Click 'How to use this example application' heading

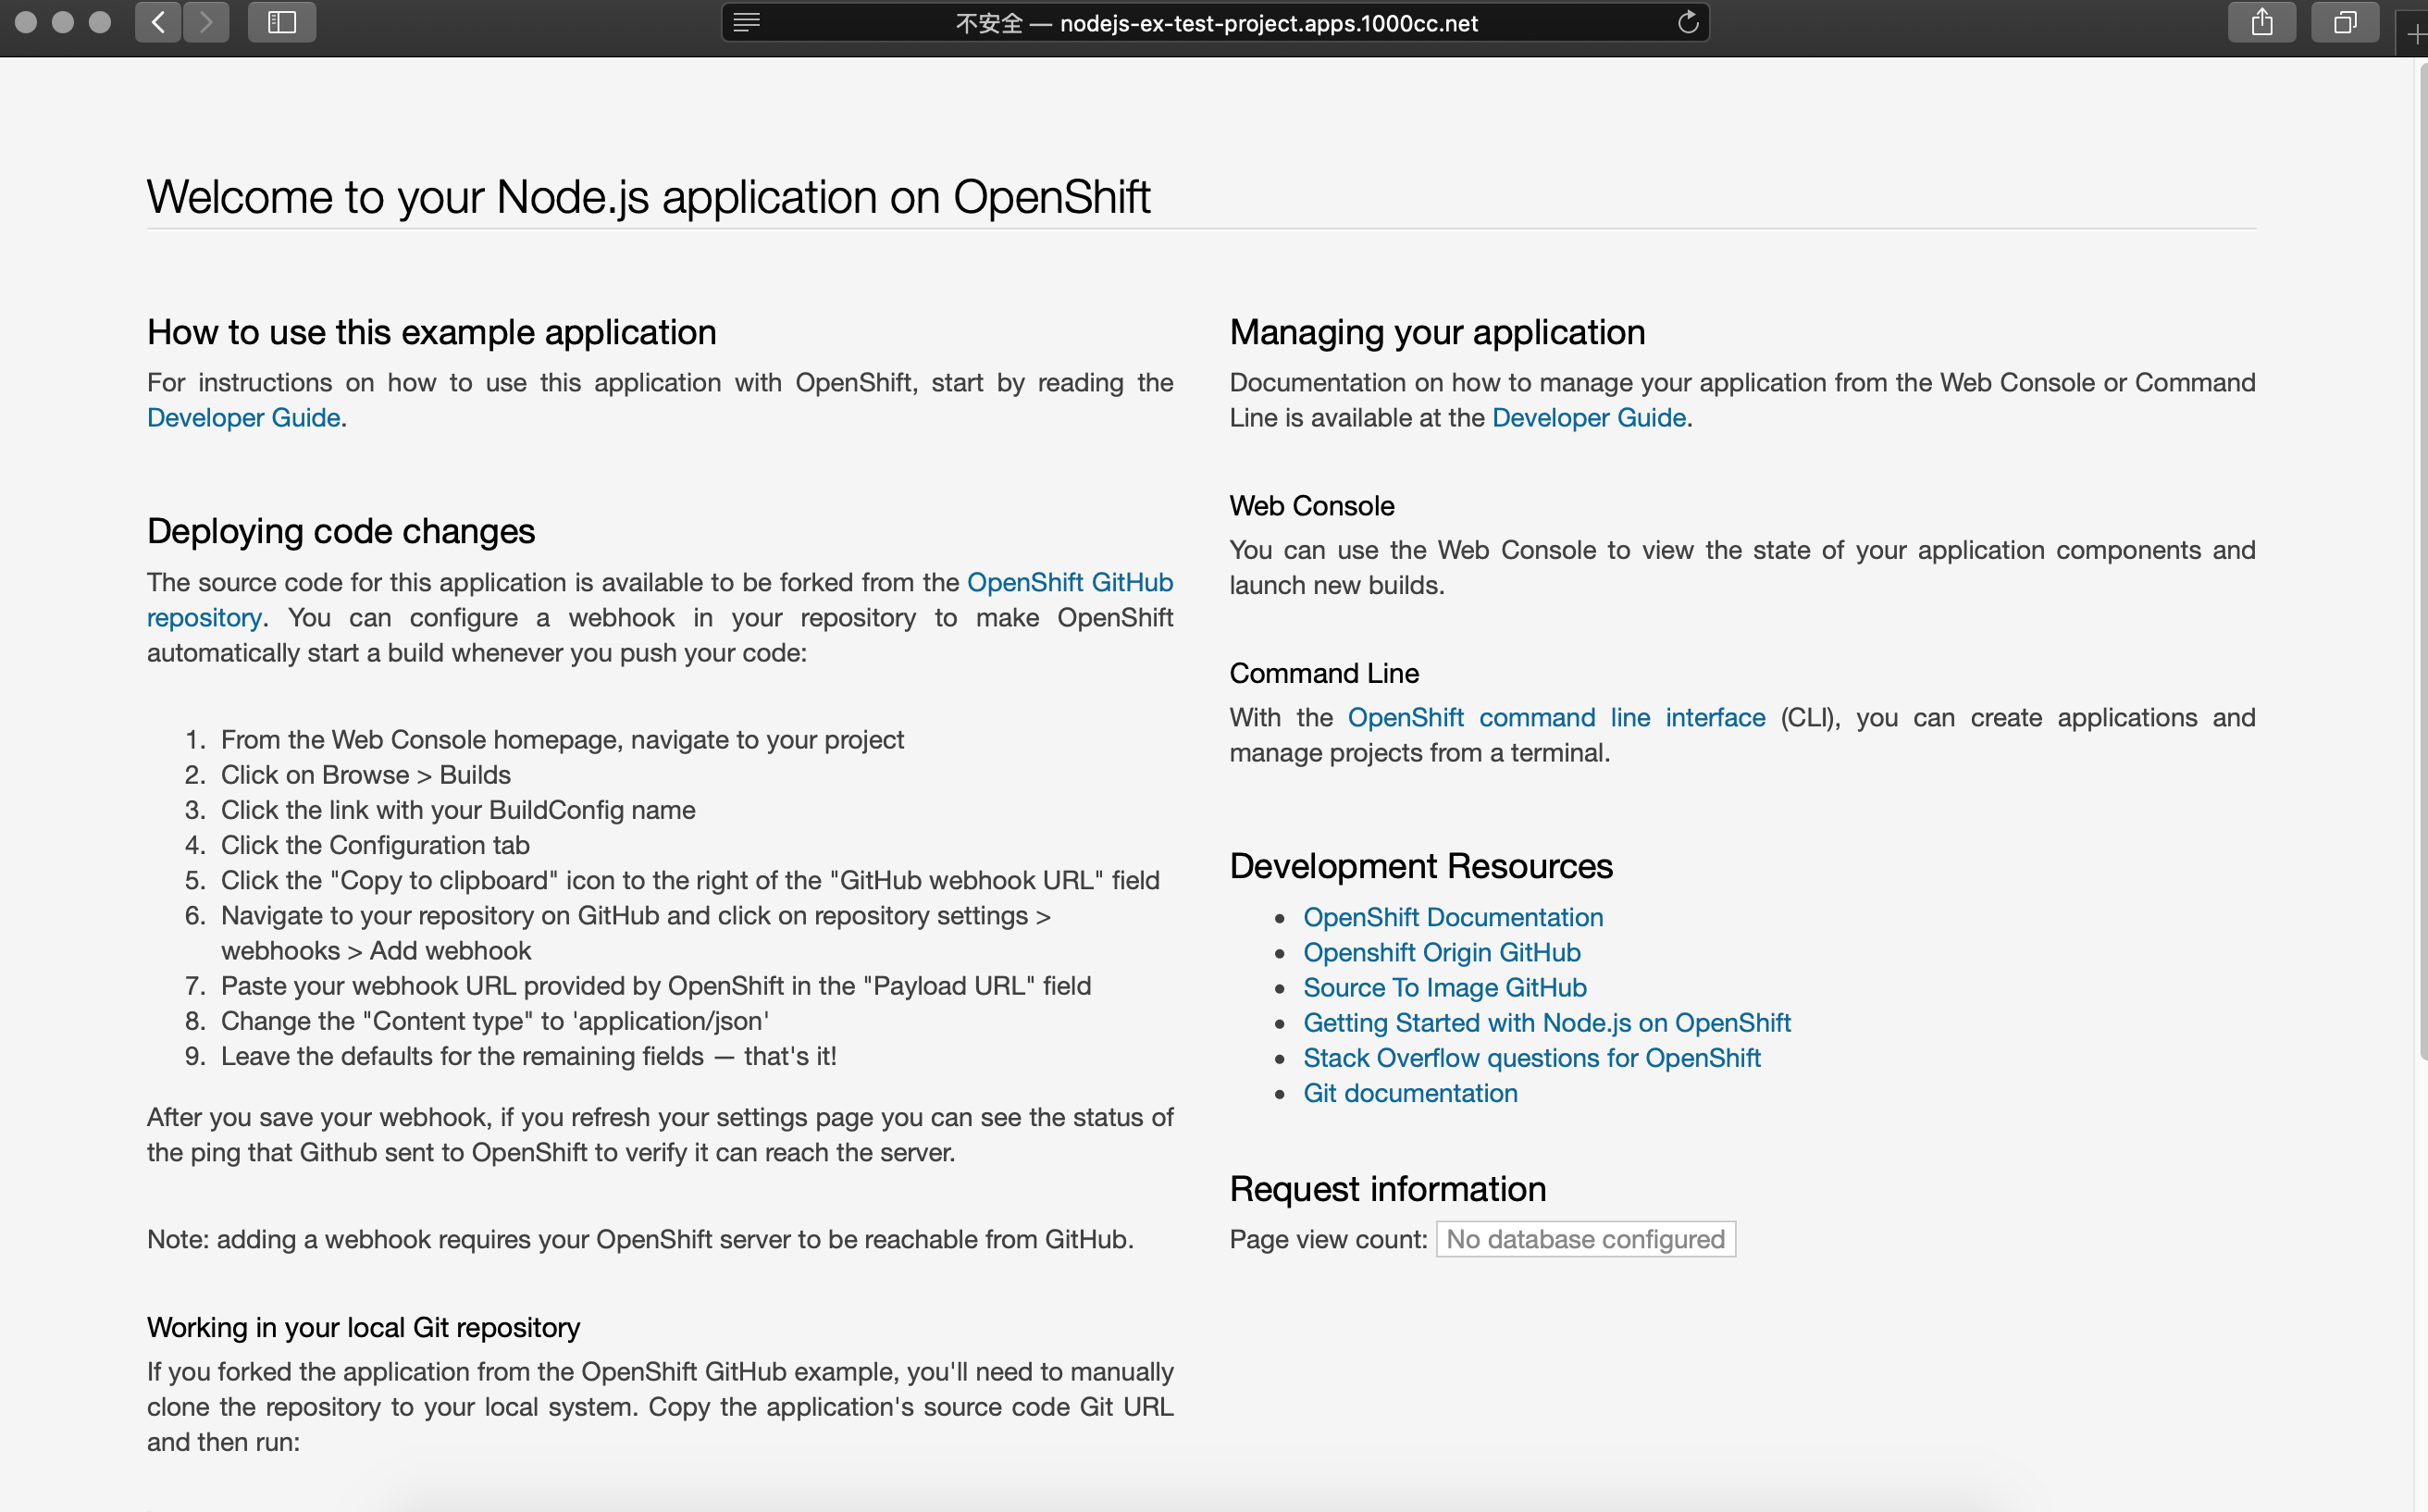431,332
